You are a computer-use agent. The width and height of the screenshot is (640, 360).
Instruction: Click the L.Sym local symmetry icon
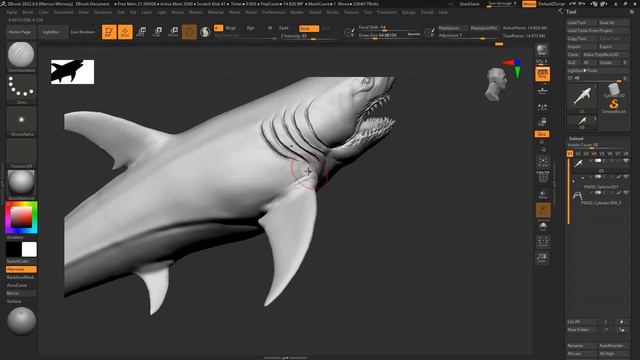pyautogui.click(x=542, y=107)
